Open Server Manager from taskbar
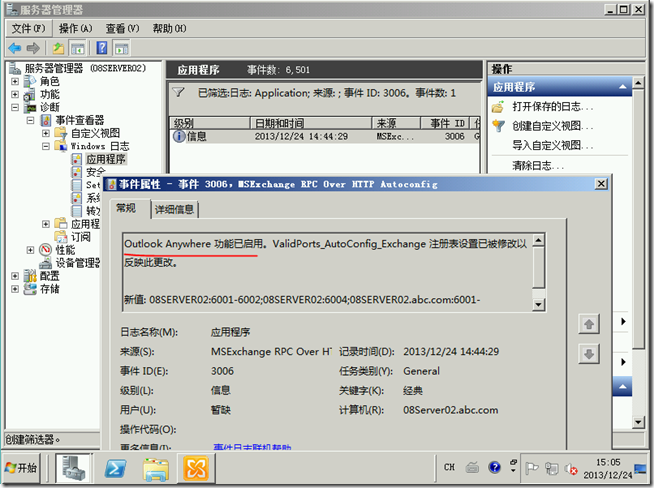Image resolution: width=654 pixels, height=488 pixels. coord(73,468)
